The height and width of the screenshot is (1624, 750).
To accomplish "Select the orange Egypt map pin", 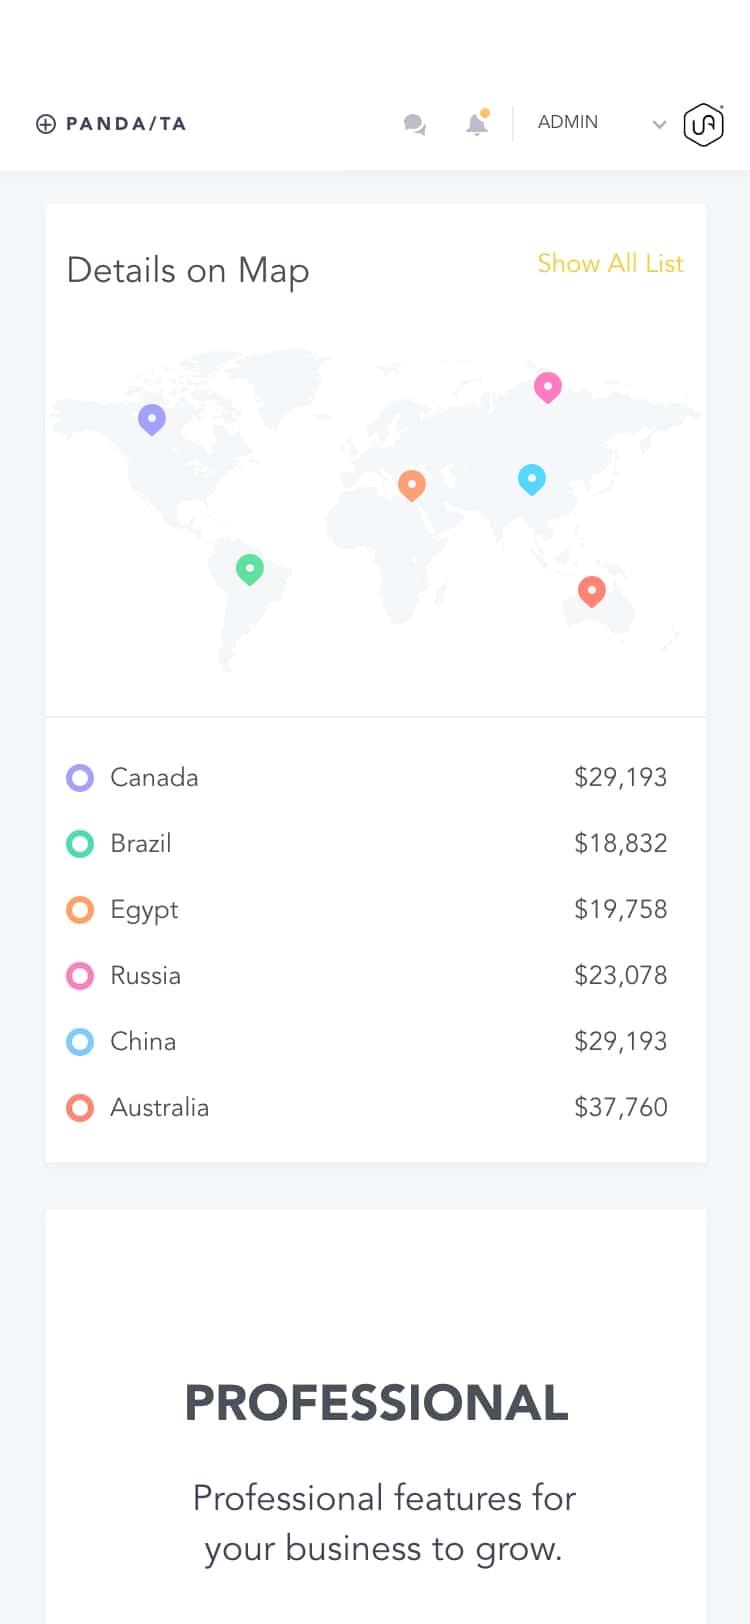I will [x=412, y=485].
